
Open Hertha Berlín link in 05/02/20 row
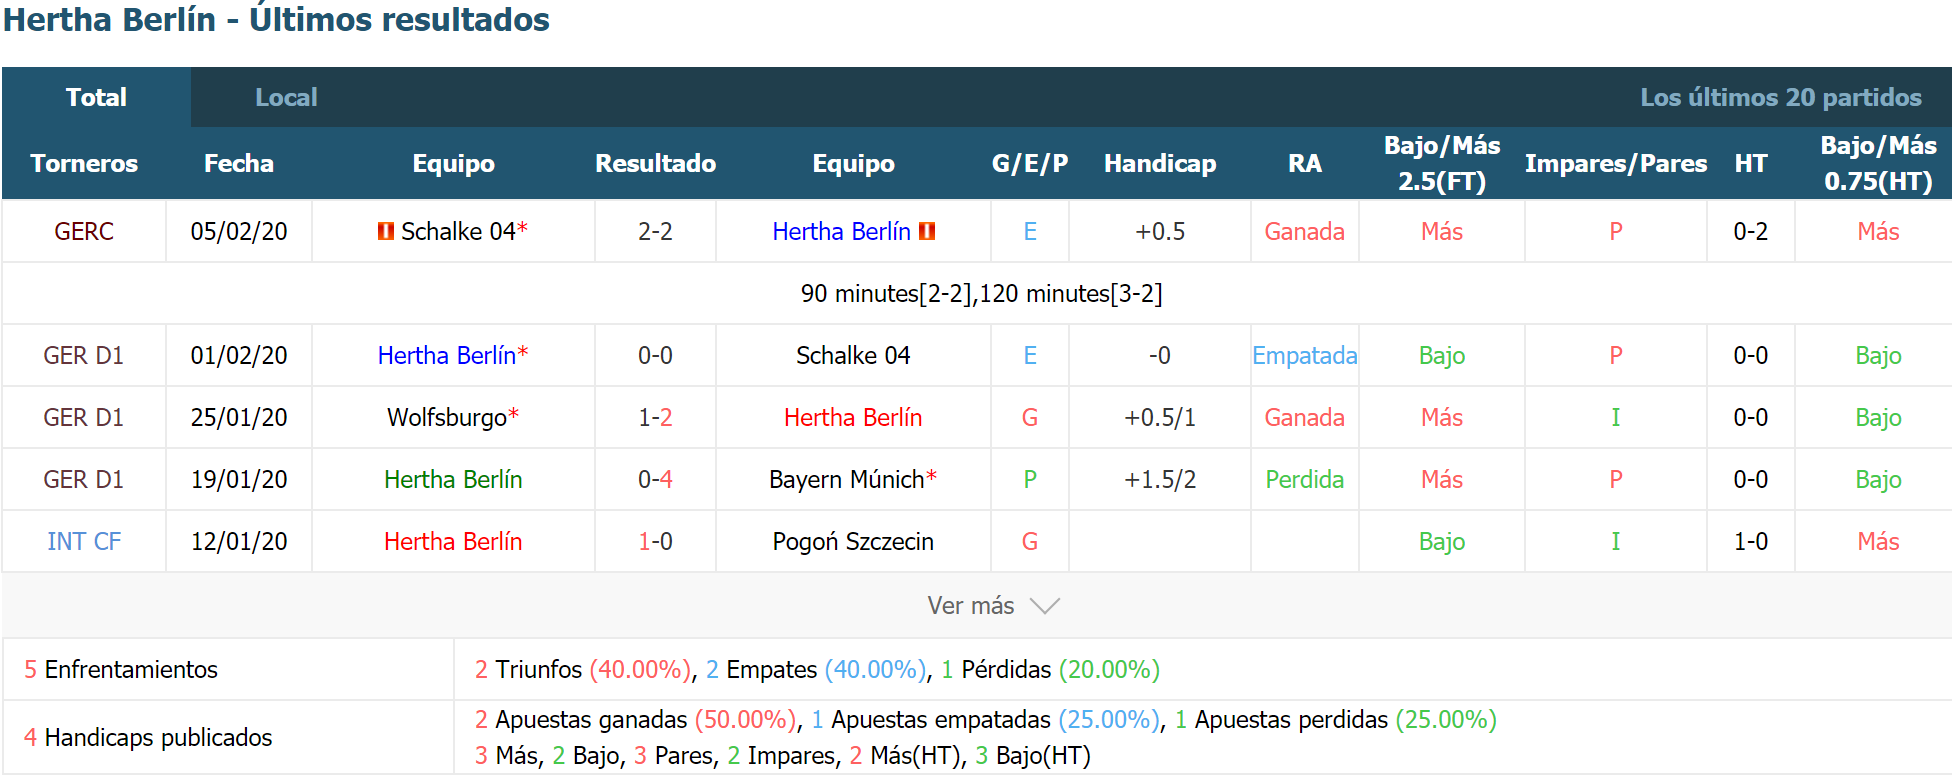[841, 231]
